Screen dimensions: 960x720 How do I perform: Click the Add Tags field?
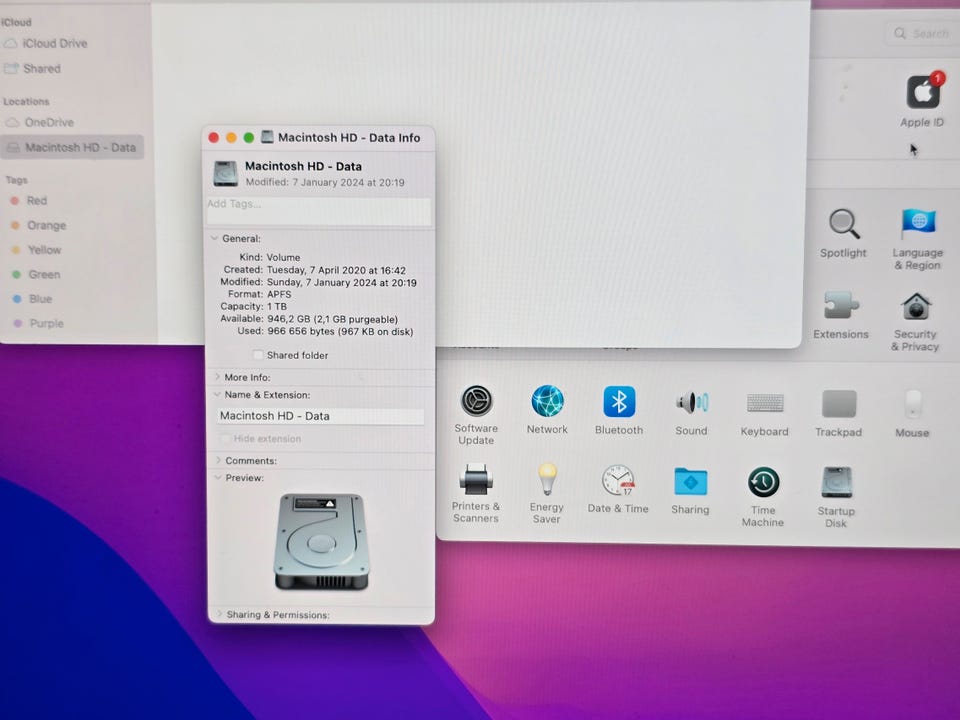pyautogui.click(x=318, y=211)
